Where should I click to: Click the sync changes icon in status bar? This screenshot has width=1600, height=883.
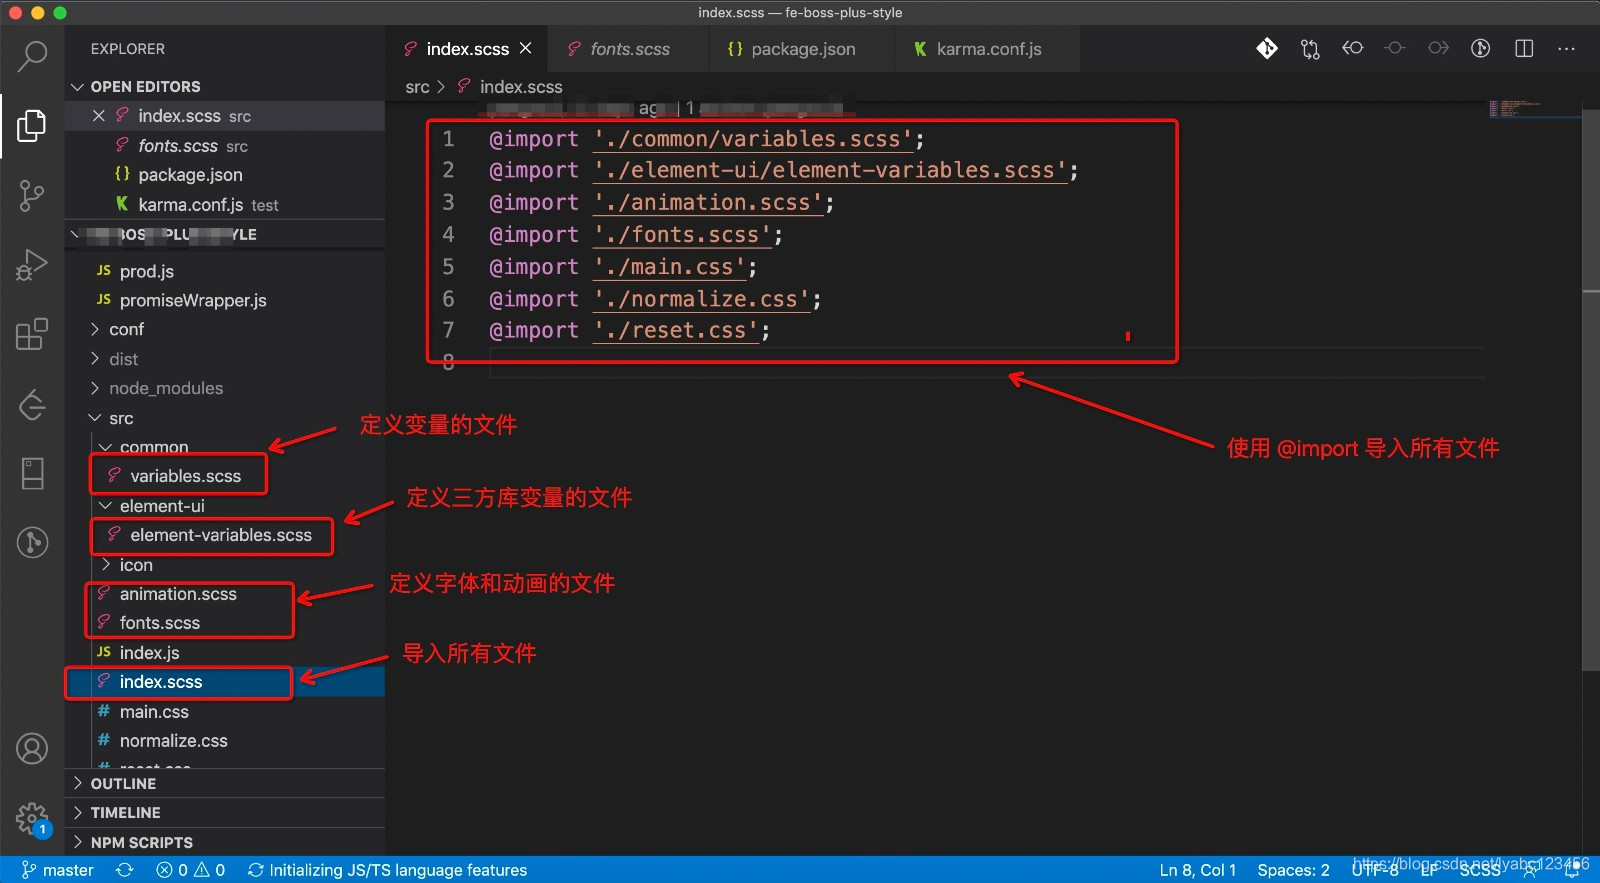[125, 870]
